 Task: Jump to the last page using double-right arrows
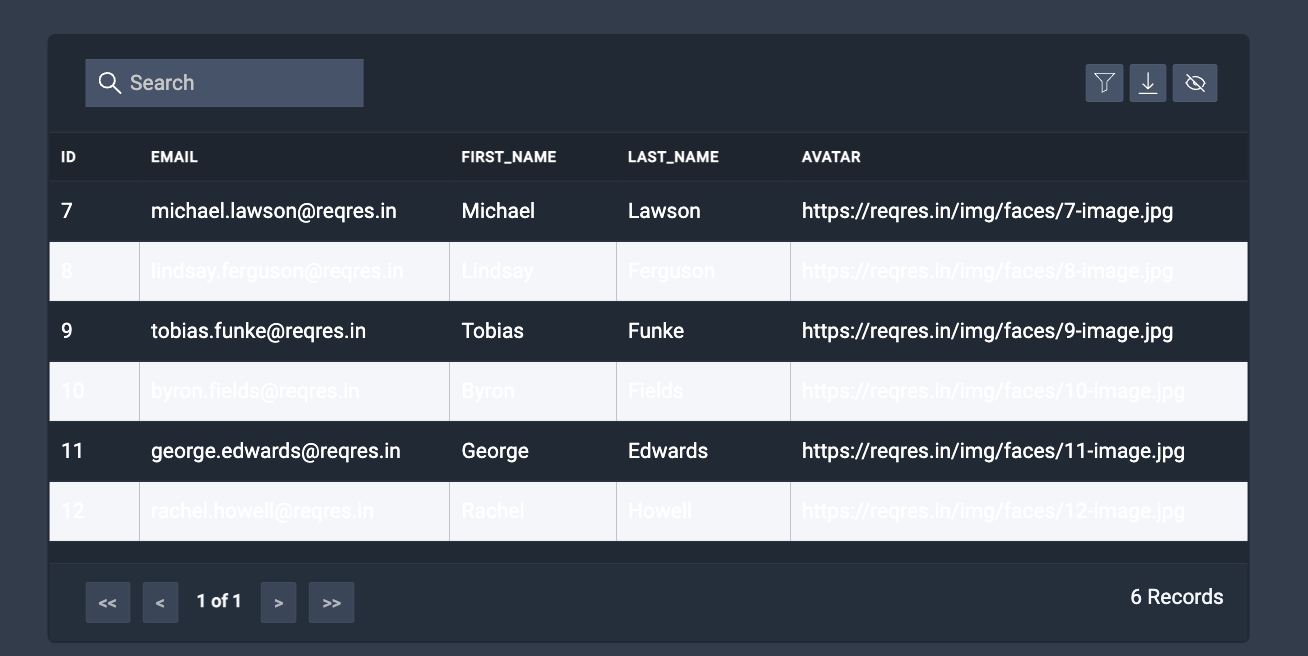(x=331, y=602)
